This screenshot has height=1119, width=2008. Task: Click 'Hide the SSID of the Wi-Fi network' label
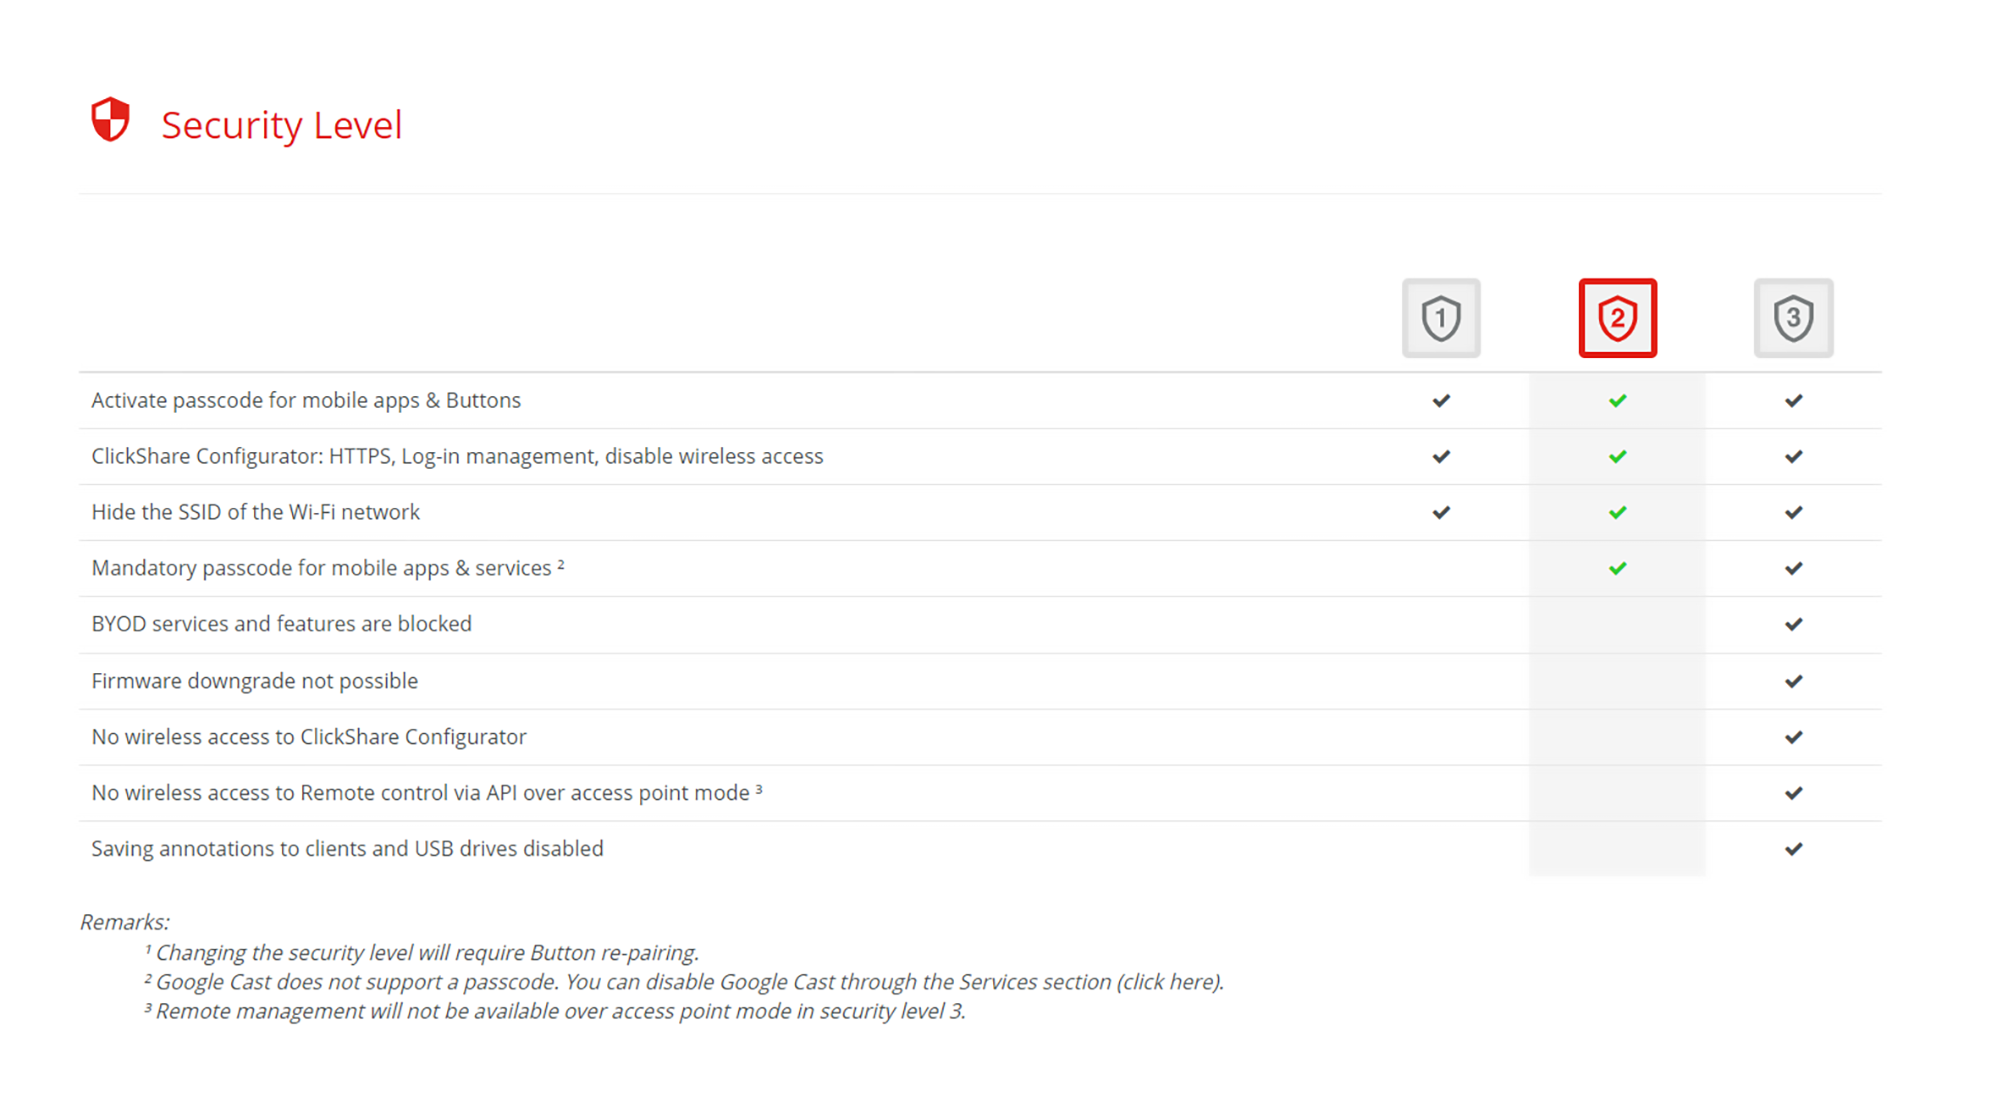[255, 512]
